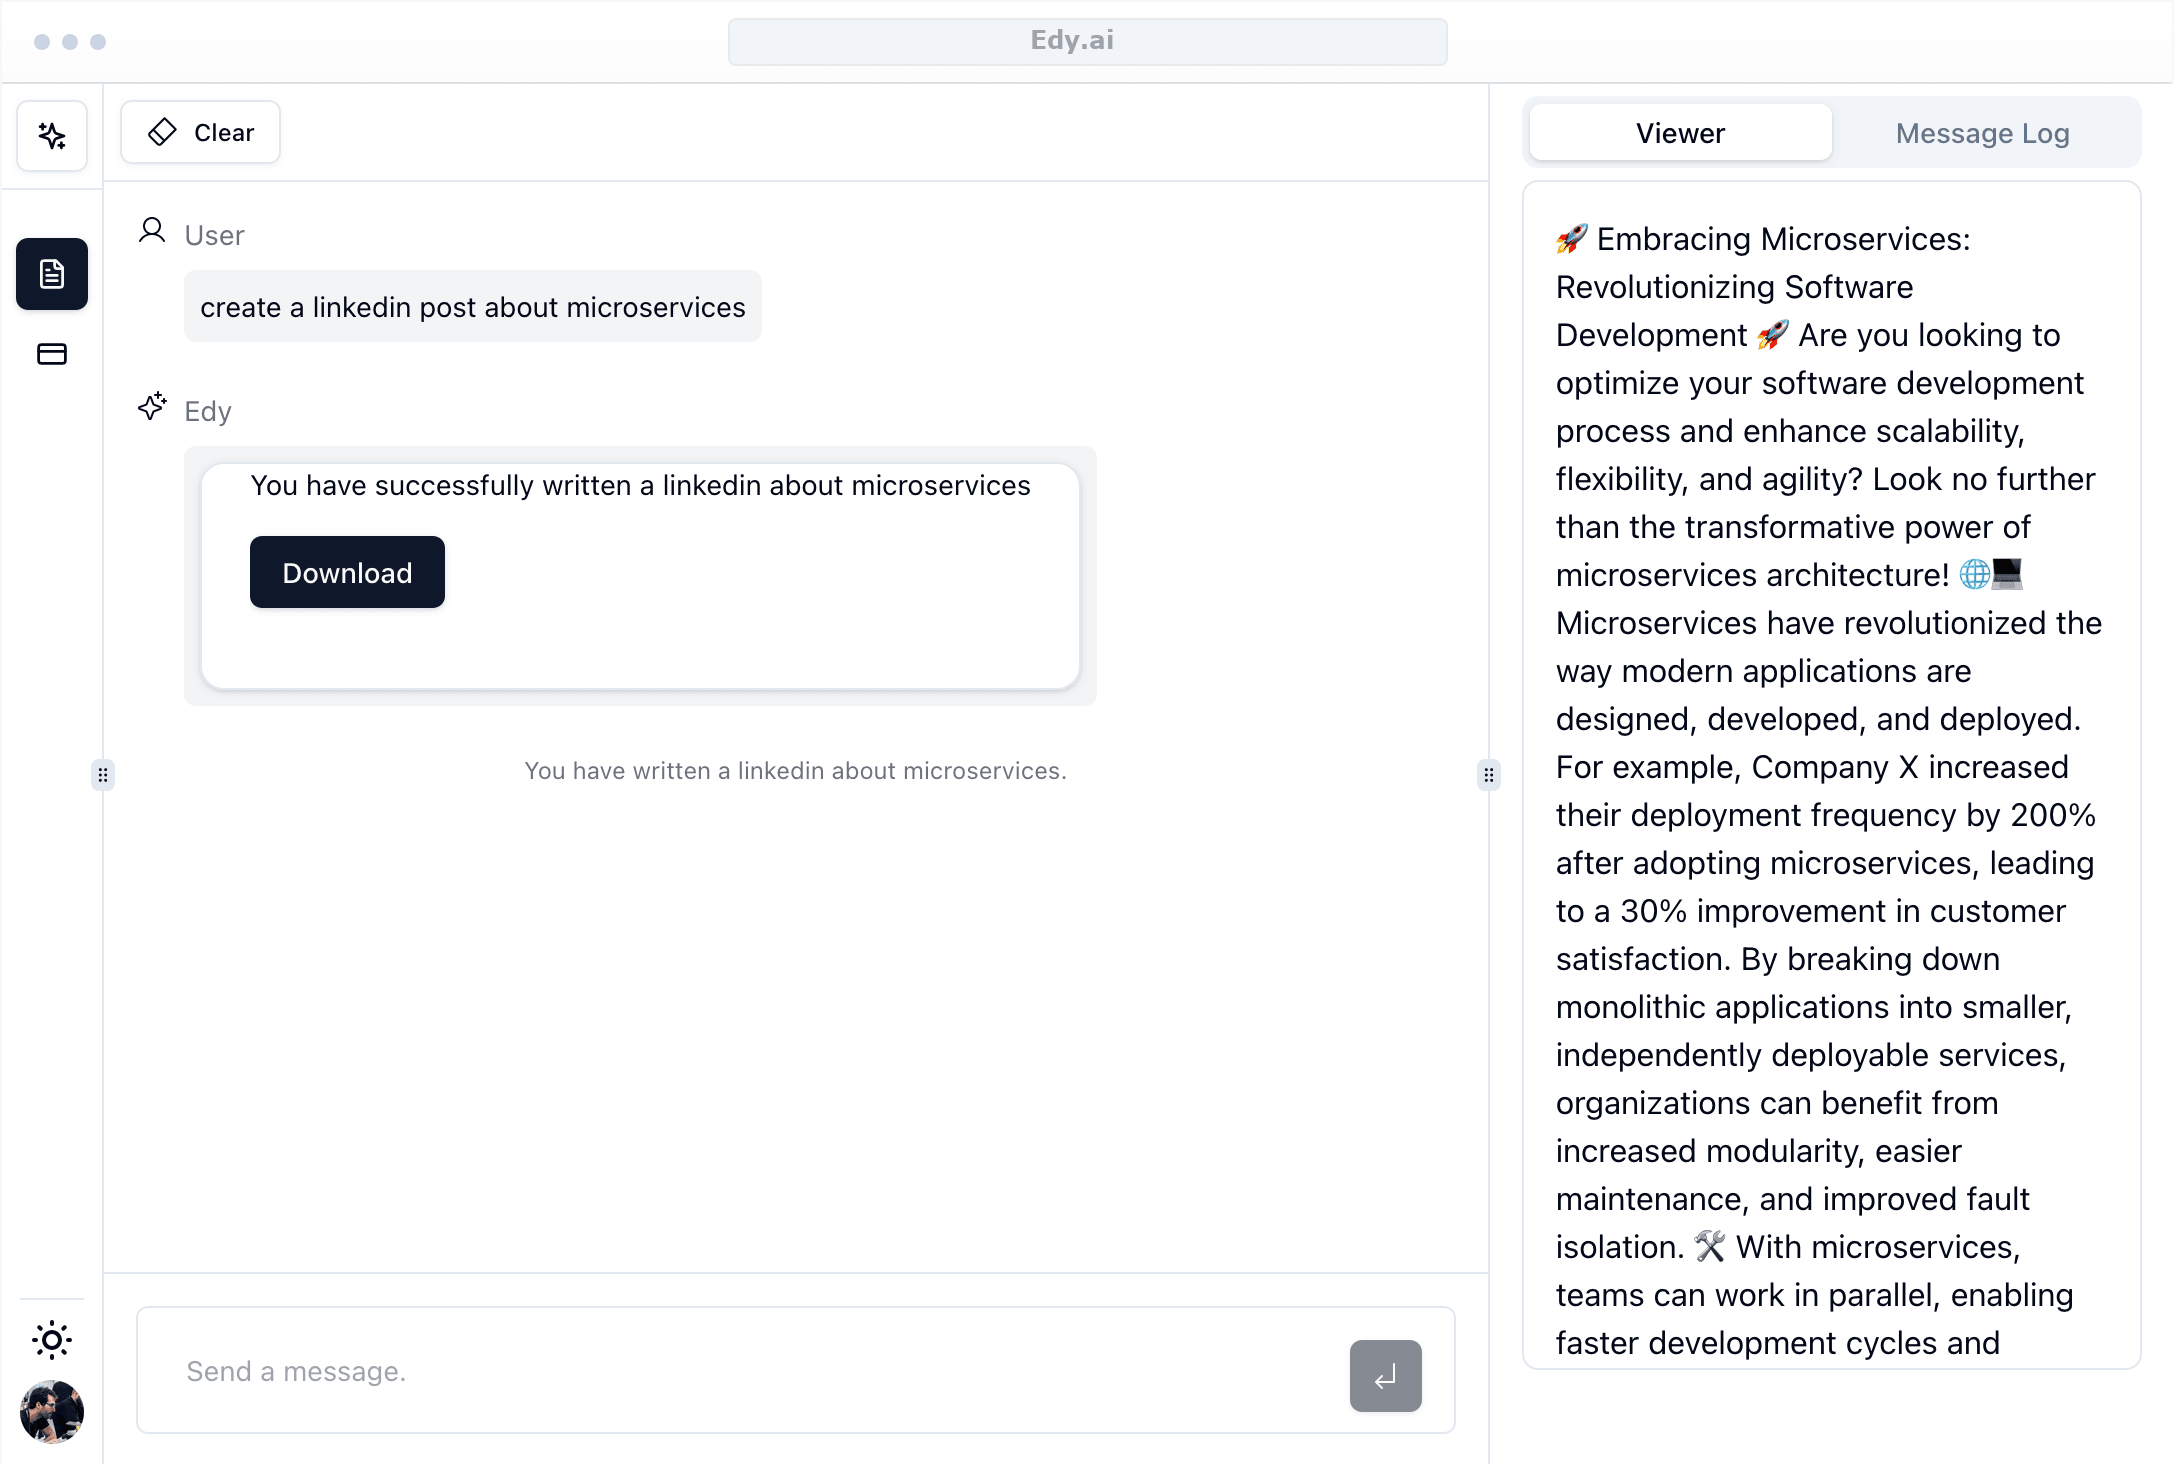Select the user message about microservices

[473, 307]
